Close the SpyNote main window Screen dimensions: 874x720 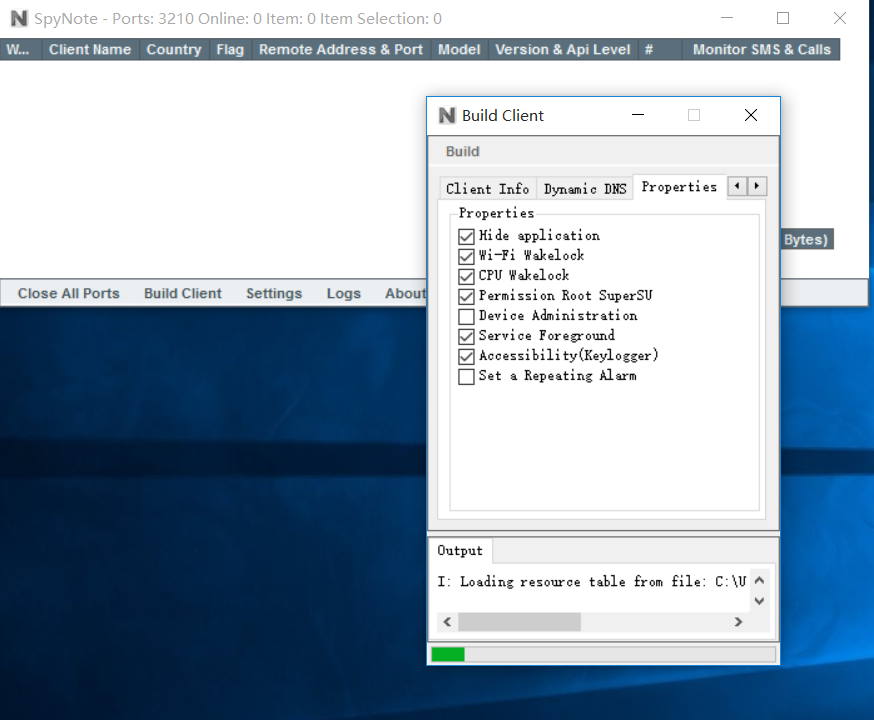pos(839,18)
